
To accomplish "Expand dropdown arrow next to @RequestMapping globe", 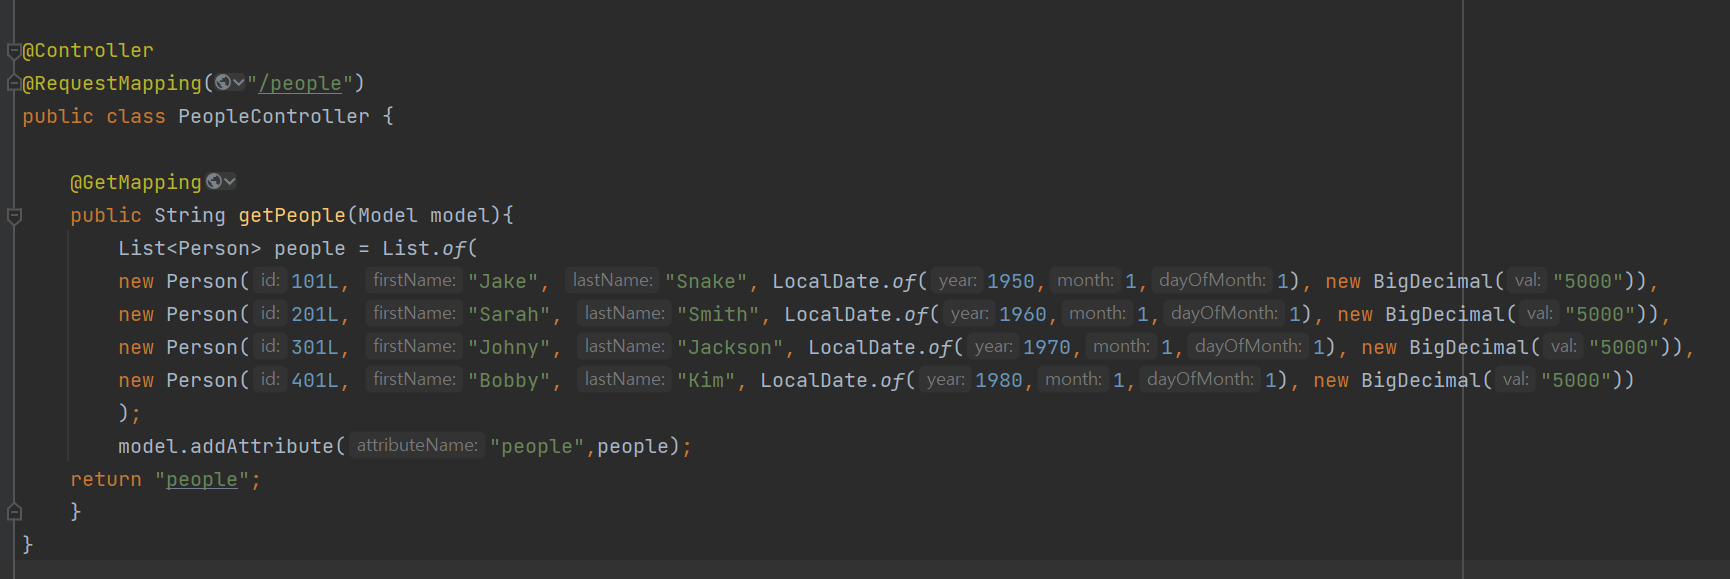I will pyautogui.click(x=239, y=82).
